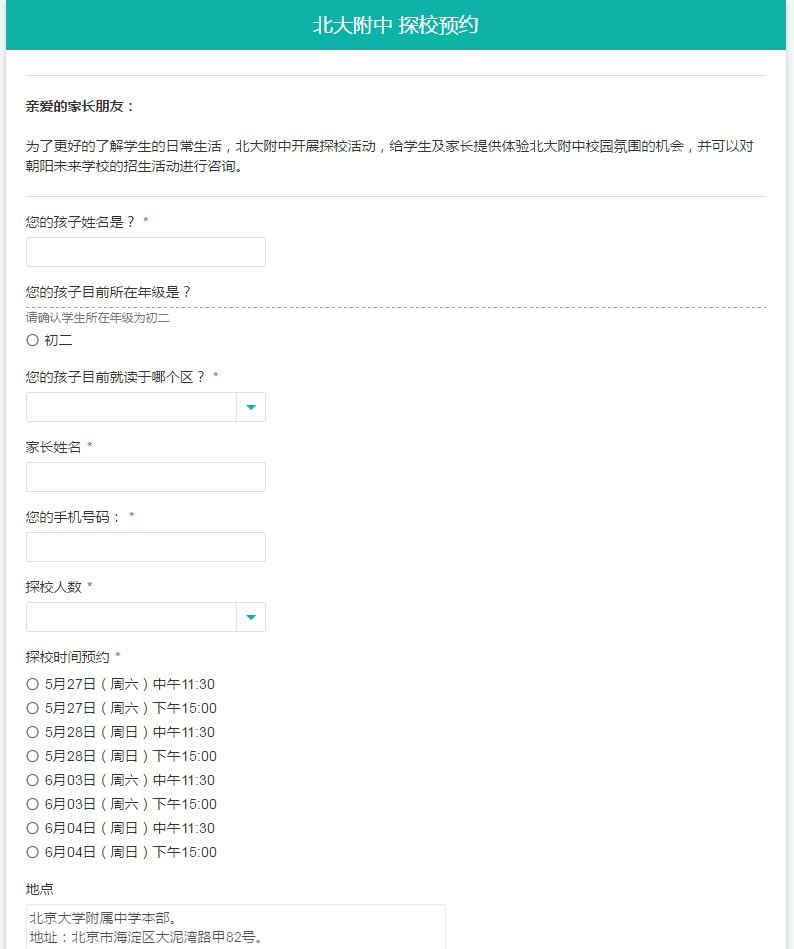
Task: Choose 5月27日（周六）下午15:00 time slot
Action: (x=32, y=708)
